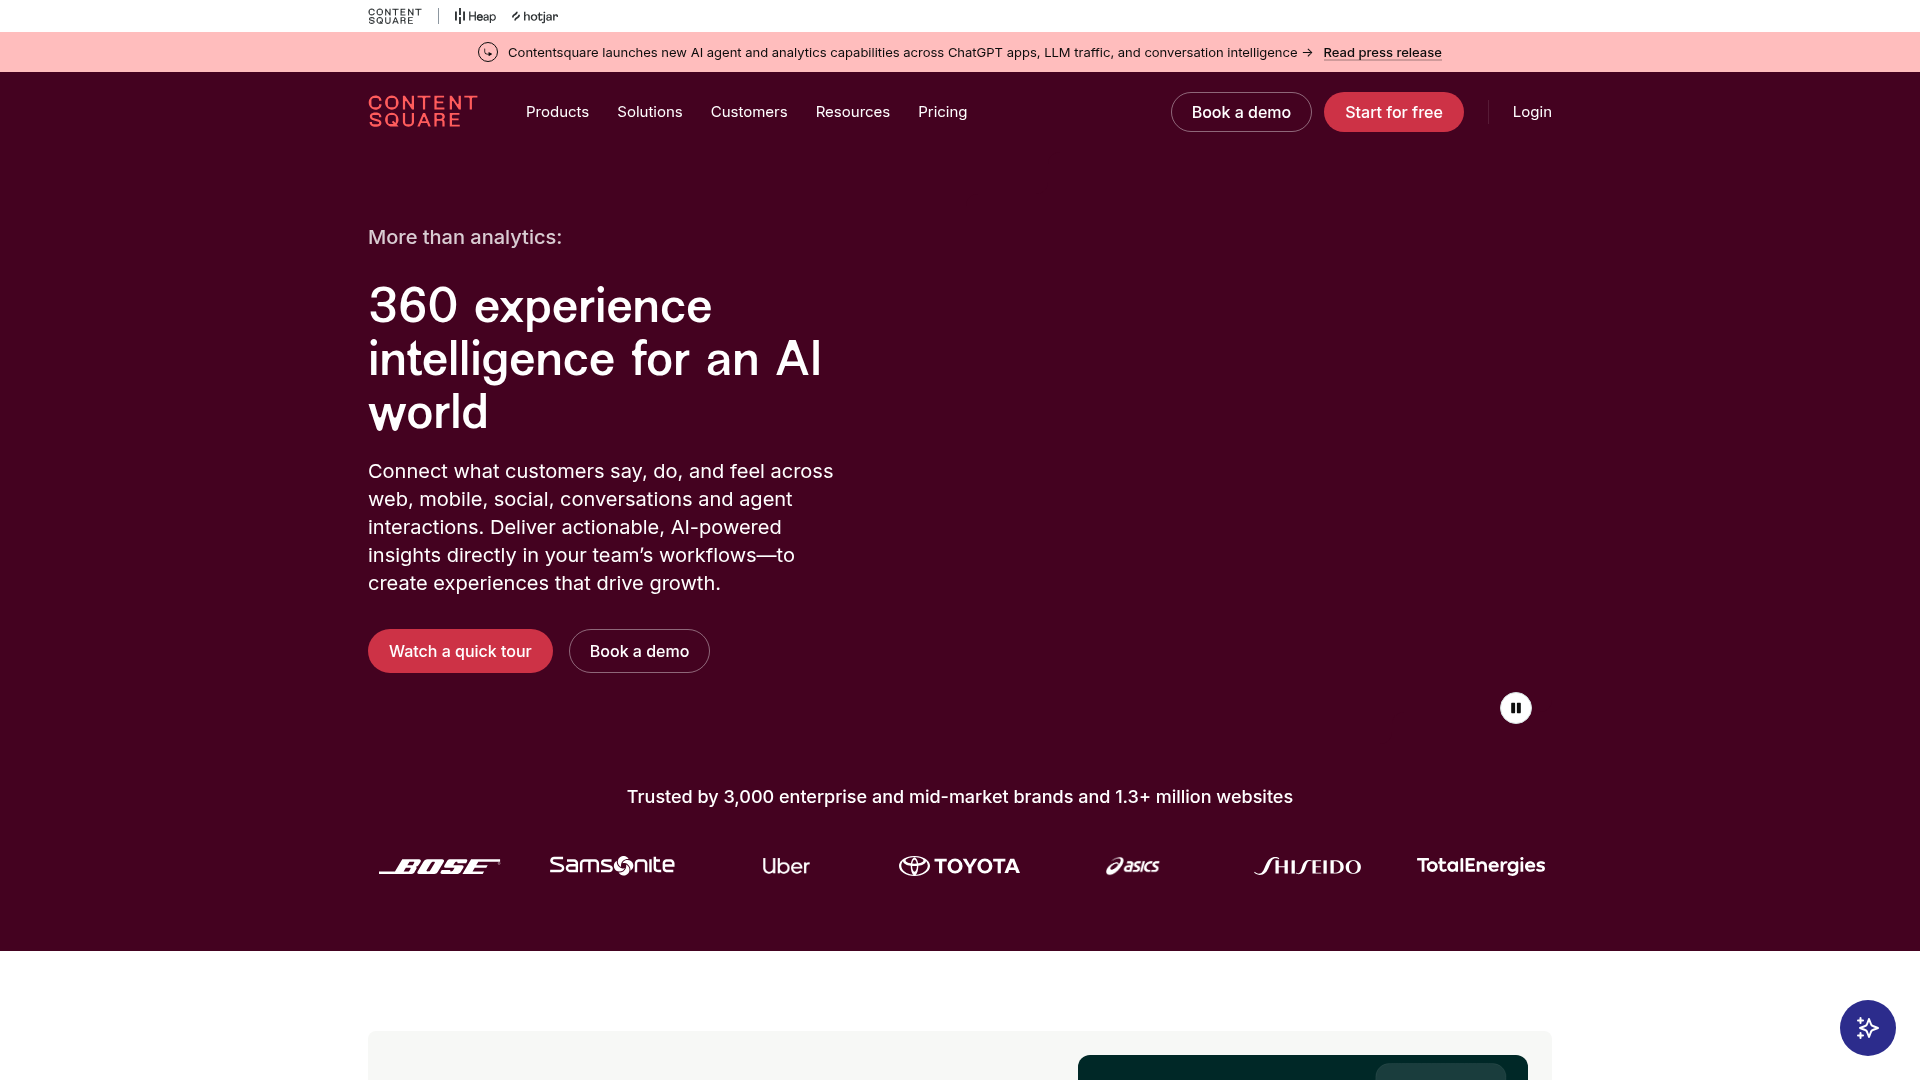This screenshot has width=1920, height=1080.
Task: Open the Customers menu
Action: pyautogui.click(x=749, y=112)
